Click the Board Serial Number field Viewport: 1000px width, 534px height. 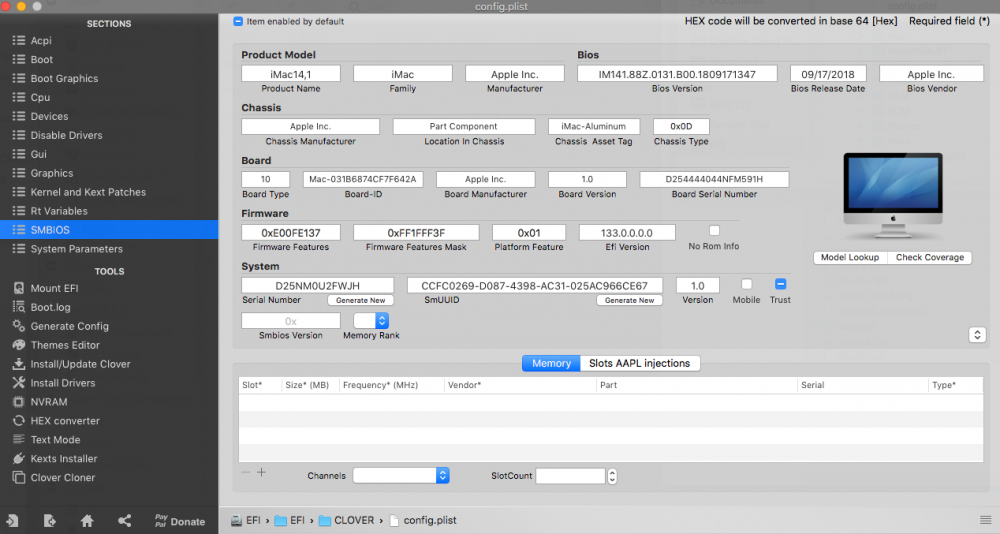click(714, 179)
